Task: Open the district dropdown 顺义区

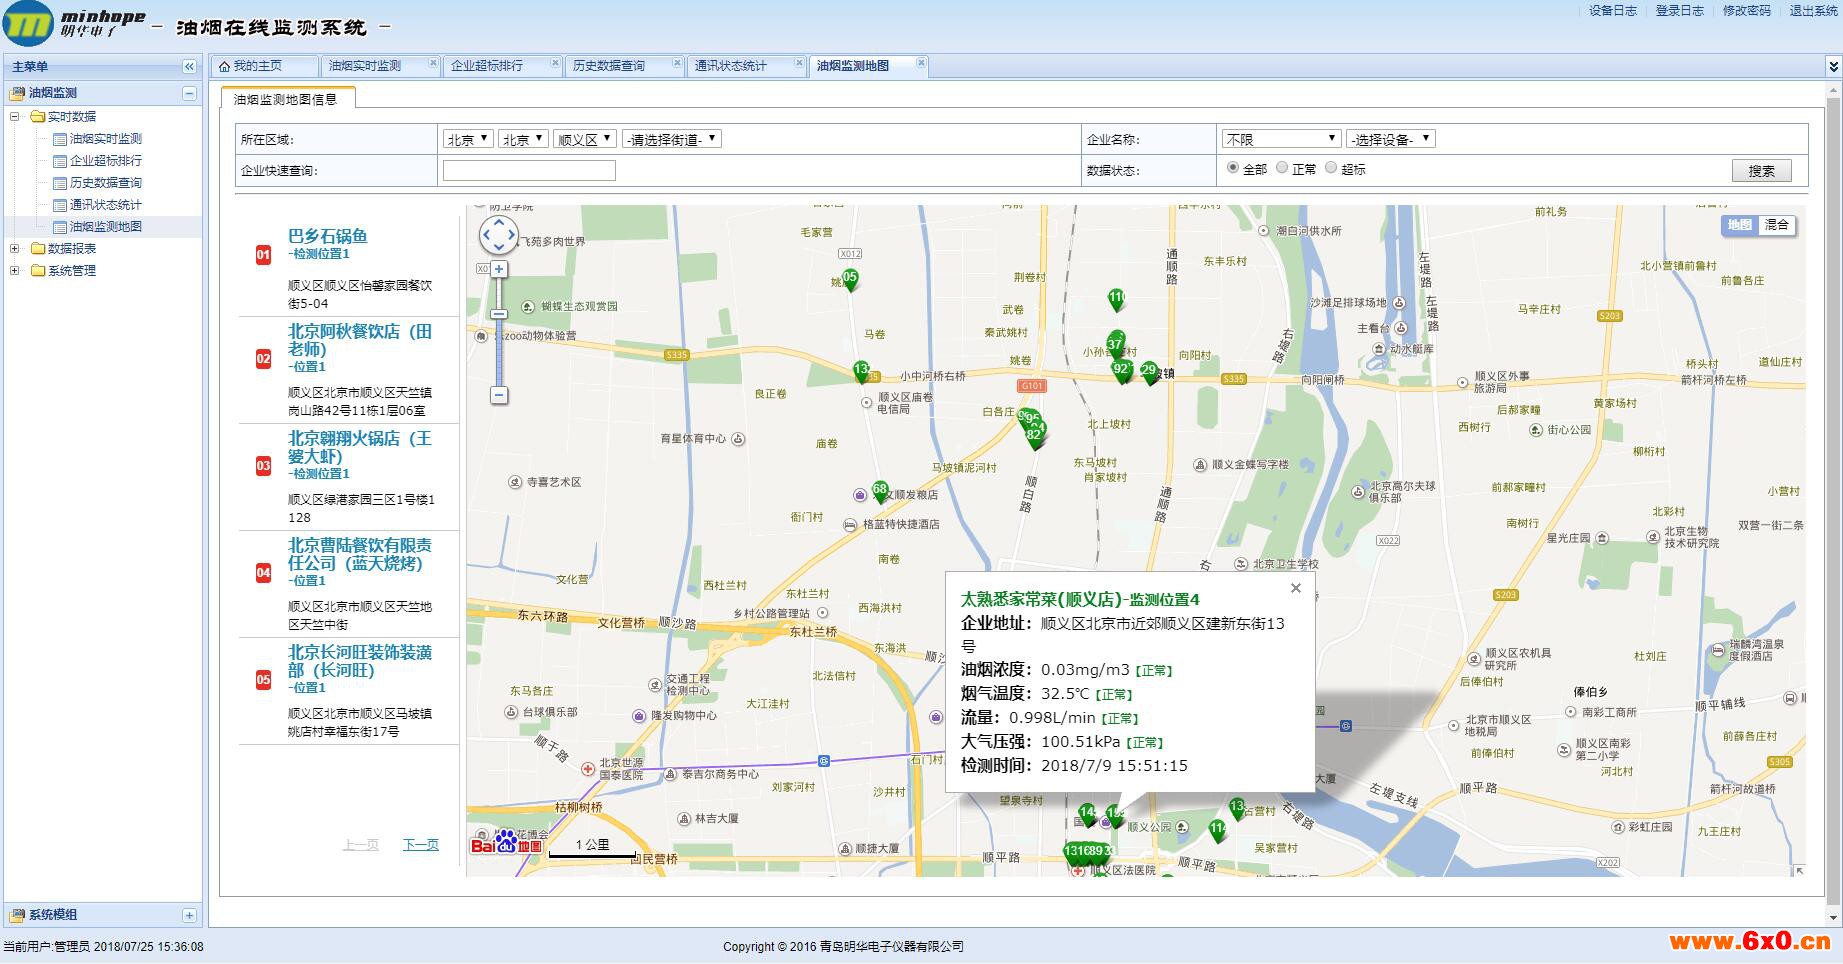Action: (585, 139)
